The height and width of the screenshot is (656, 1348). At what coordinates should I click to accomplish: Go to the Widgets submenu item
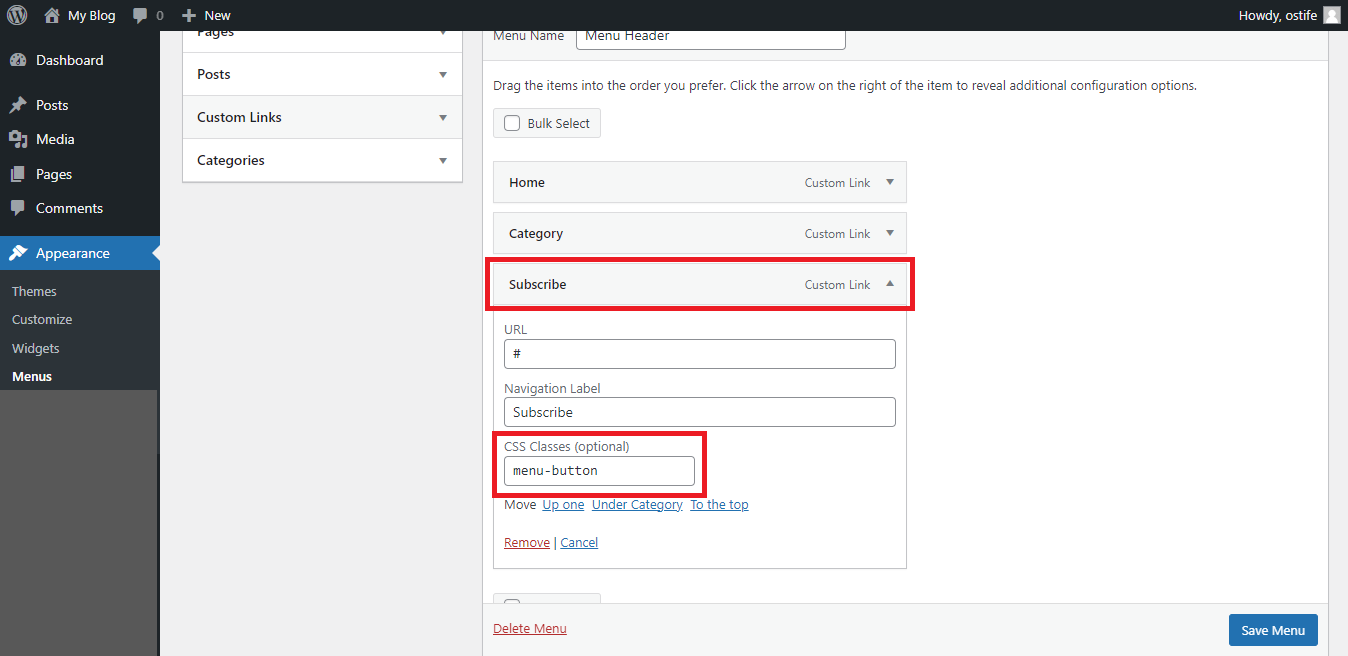[36, 348]
